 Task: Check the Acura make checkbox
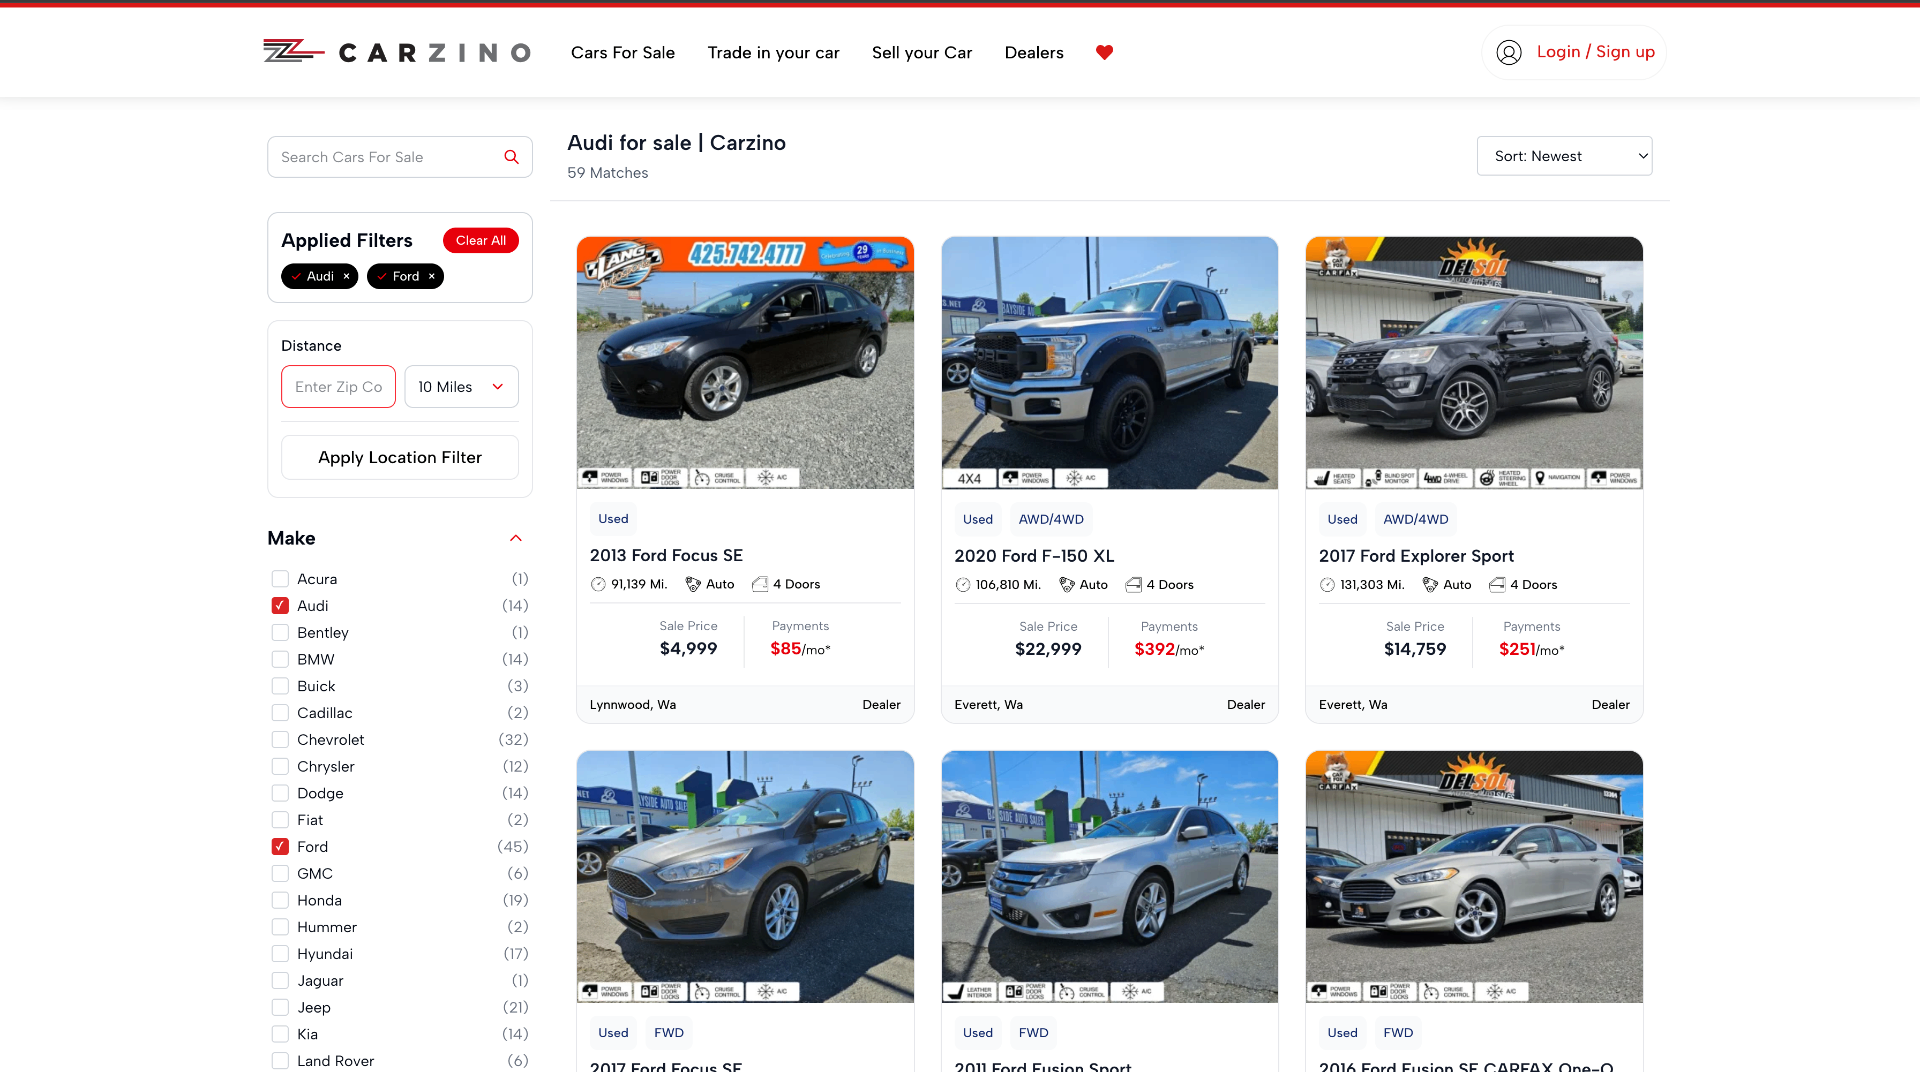point(280,579)
